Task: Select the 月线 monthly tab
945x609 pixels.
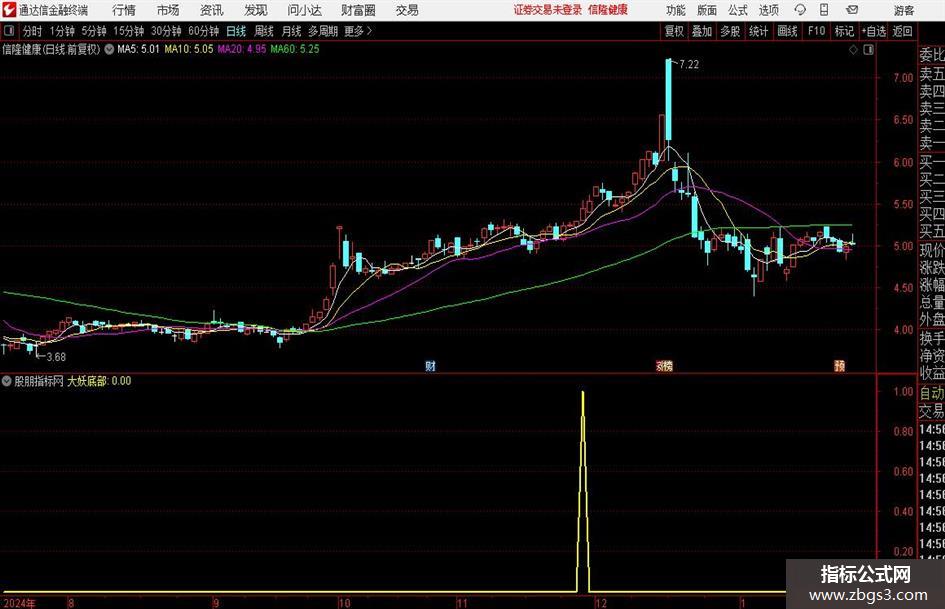Action: (x=292, y=31)
